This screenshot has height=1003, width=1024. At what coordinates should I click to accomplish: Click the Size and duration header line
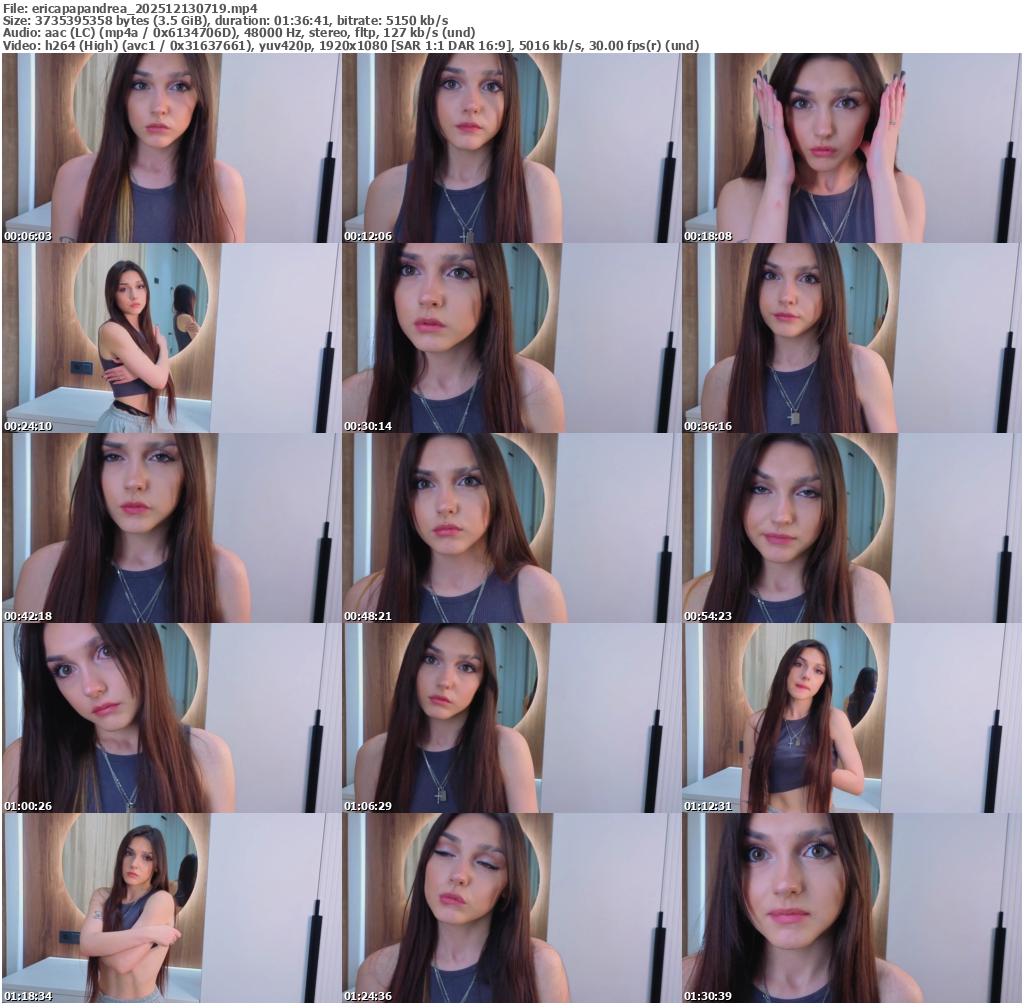tap(225, 21)
